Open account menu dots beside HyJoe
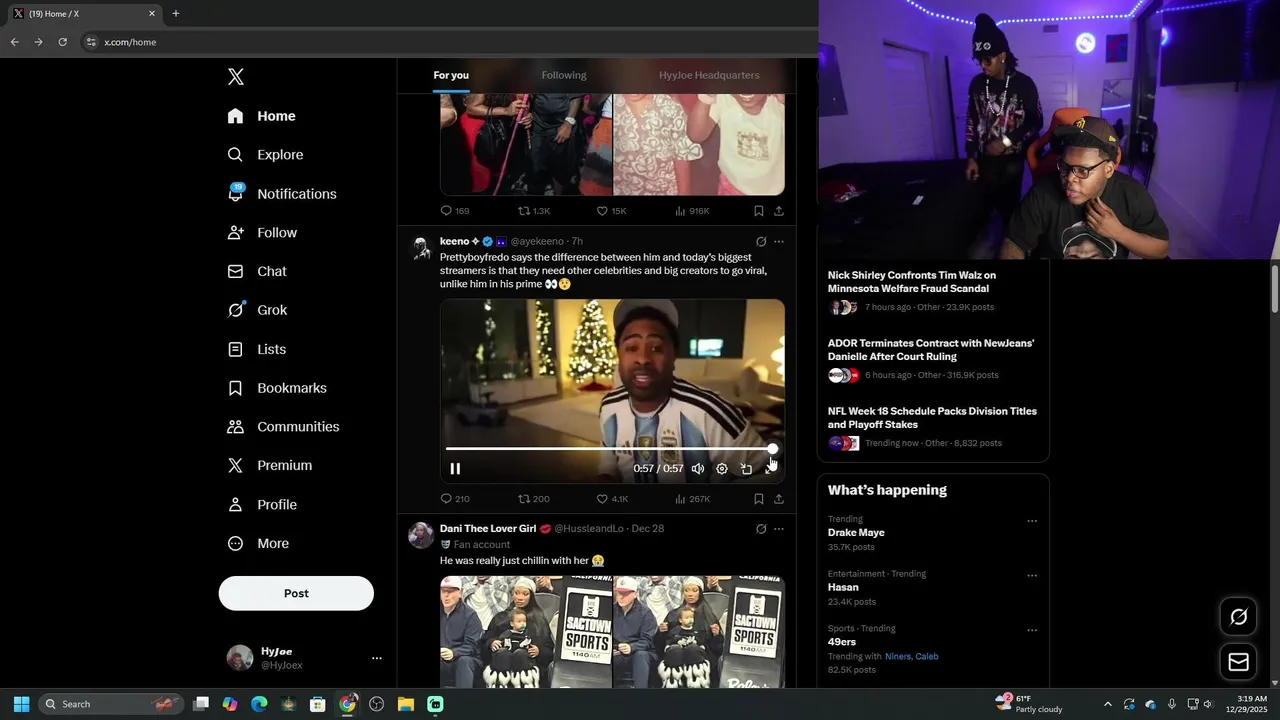Image resolution: width=1280 pixels, height=720 pixels. 377,658
